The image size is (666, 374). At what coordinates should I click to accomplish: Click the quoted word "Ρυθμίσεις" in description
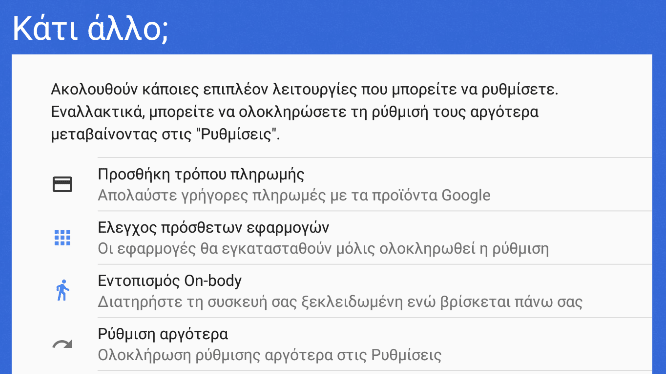click(x=236, y=134)
